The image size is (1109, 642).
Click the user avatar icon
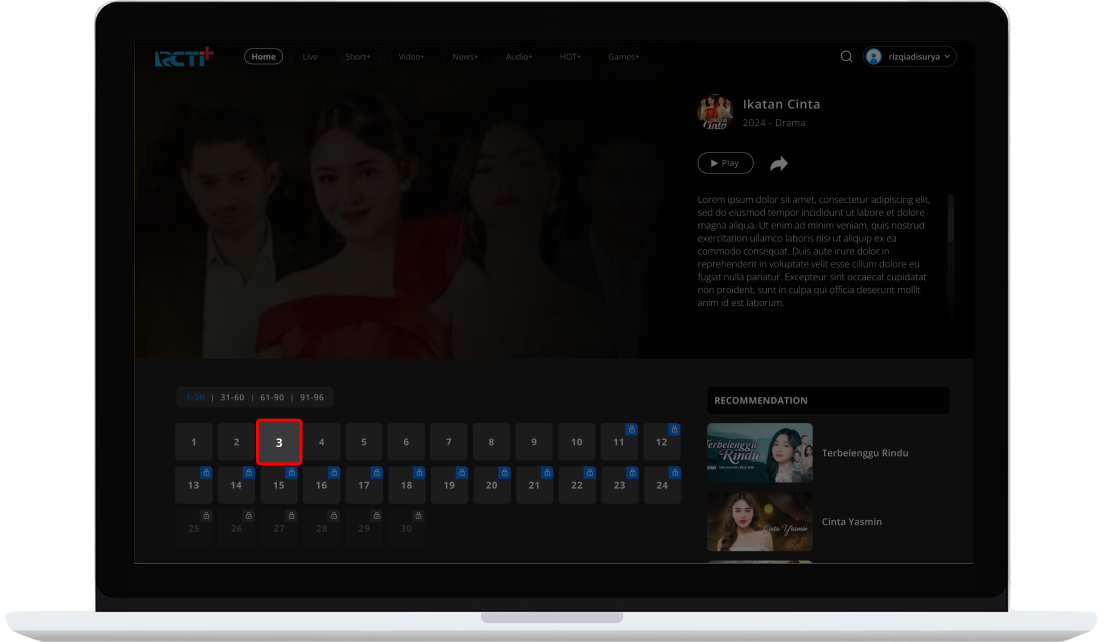[x=874, y=57]
